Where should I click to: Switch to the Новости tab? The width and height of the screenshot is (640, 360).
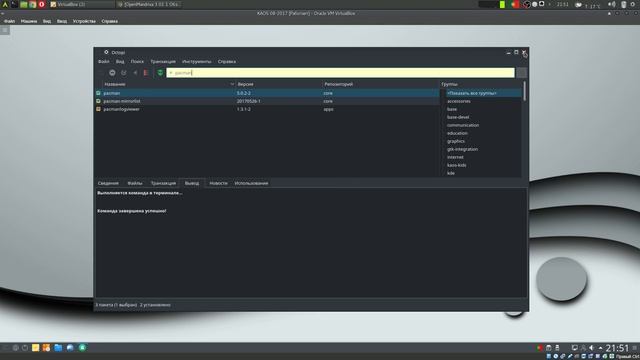click(218, 183)
